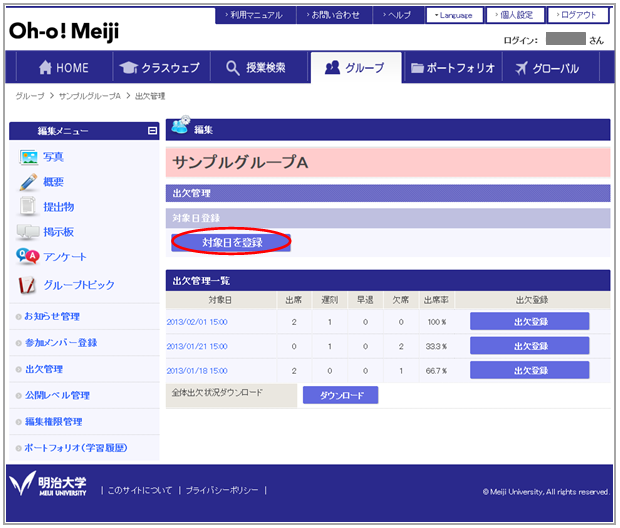Click the グローバル airplane icon
The image size is (620, 528).
(x=521, y=68)
